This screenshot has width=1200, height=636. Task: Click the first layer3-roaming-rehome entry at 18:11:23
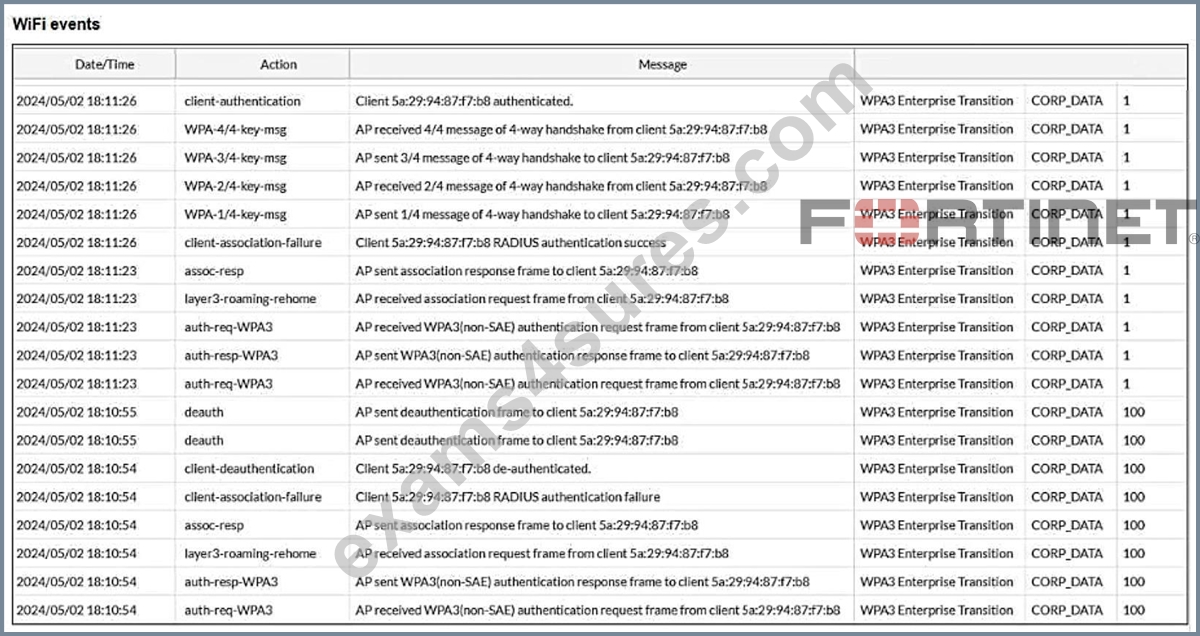click(250, 299)
